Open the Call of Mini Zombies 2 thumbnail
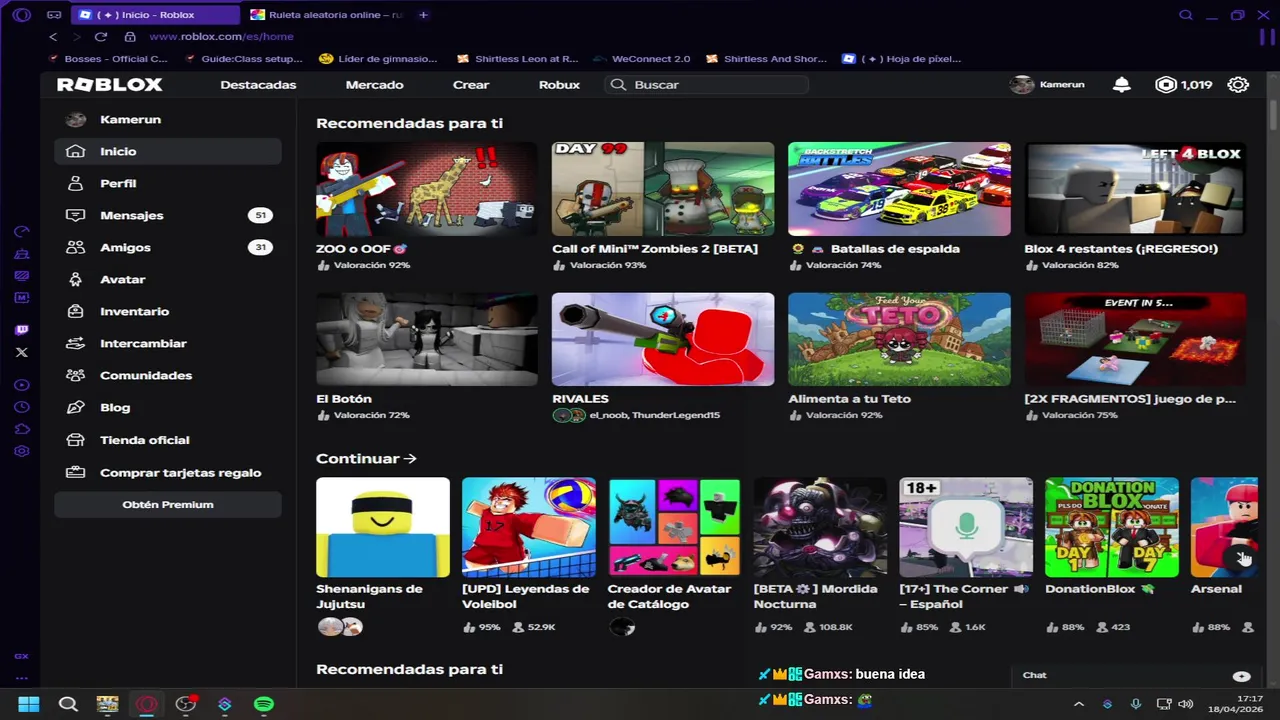This screenshot has width=1280, height=720. click(663, 189)
